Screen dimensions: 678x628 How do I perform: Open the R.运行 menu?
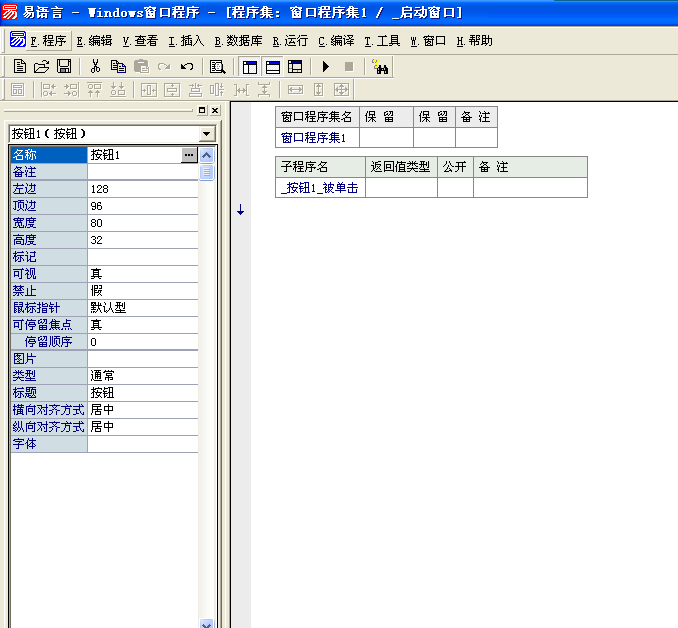290,41
